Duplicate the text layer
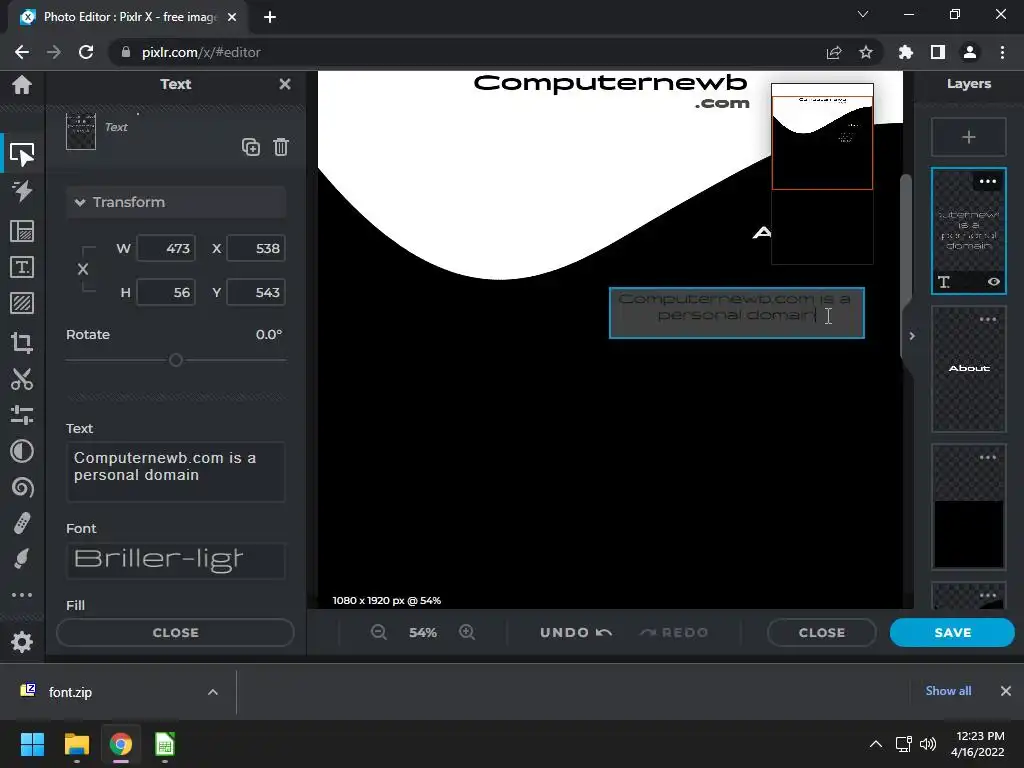 [251, 147]
